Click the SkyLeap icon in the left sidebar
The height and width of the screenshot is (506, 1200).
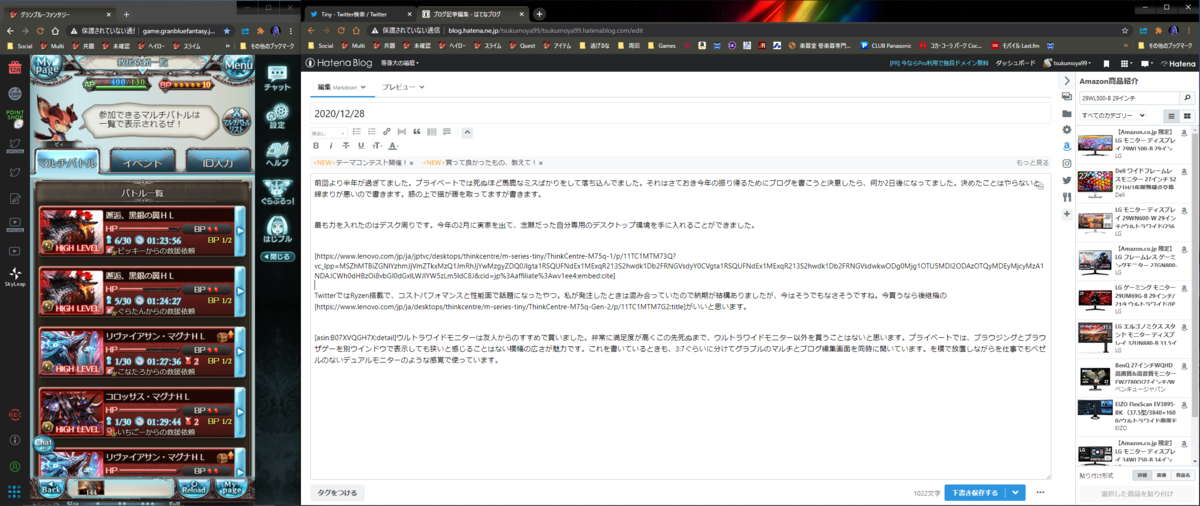coord(14,276)
